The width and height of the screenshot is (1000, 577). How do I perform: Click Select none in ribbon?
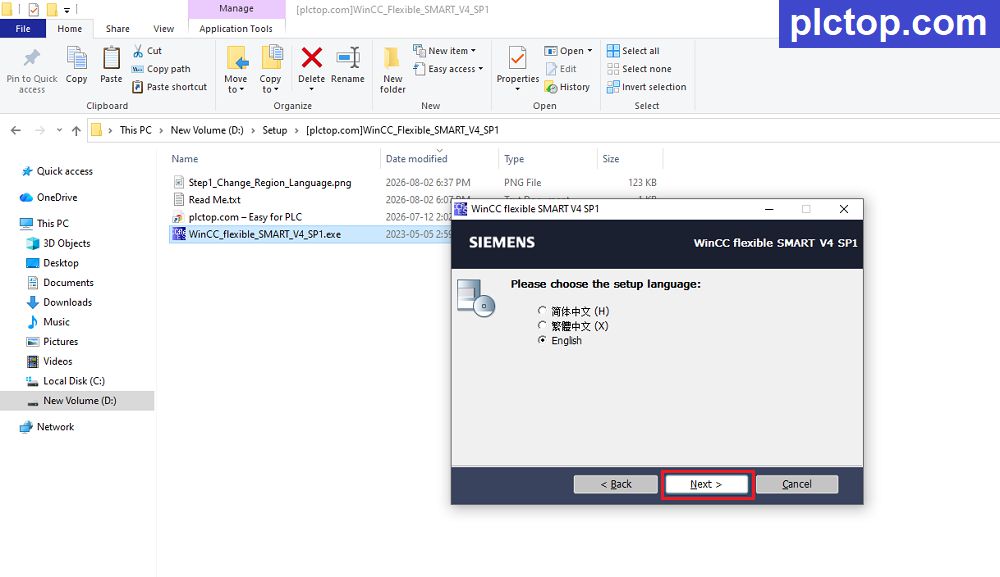click(x=639, y=69)
